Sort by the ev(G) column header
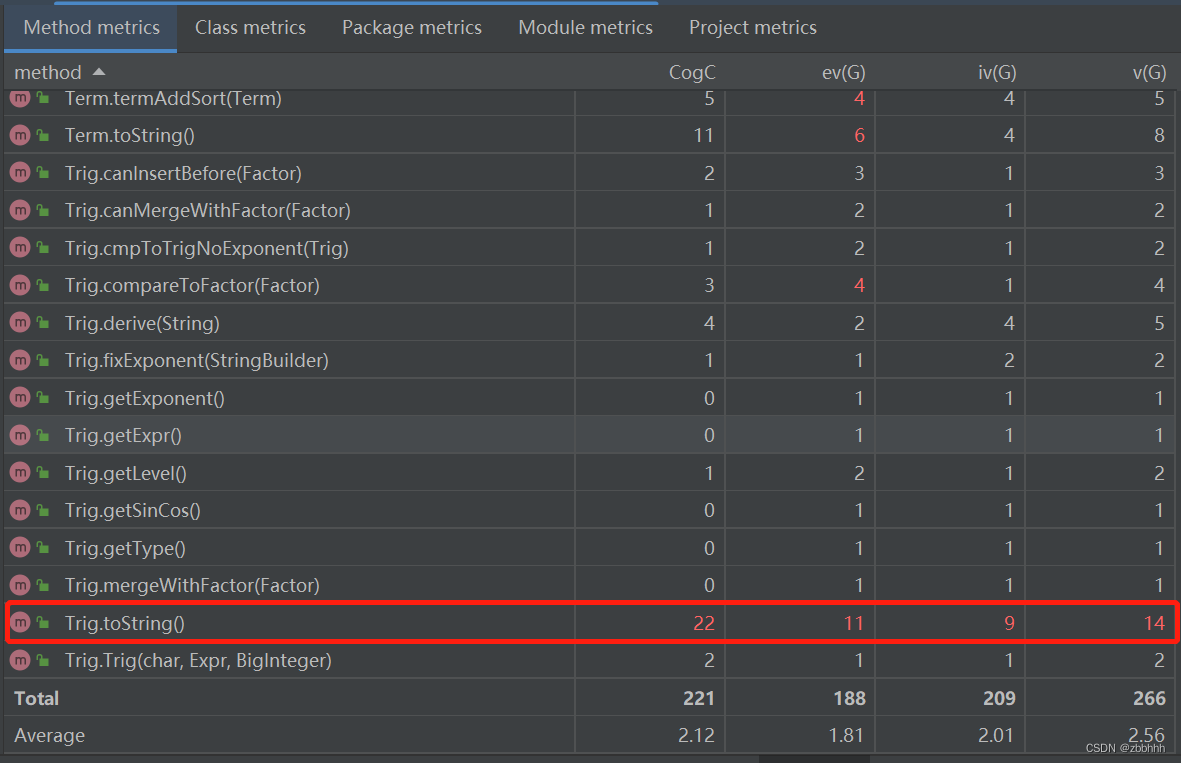This screenshot has height=763, width=1181. 844,72
